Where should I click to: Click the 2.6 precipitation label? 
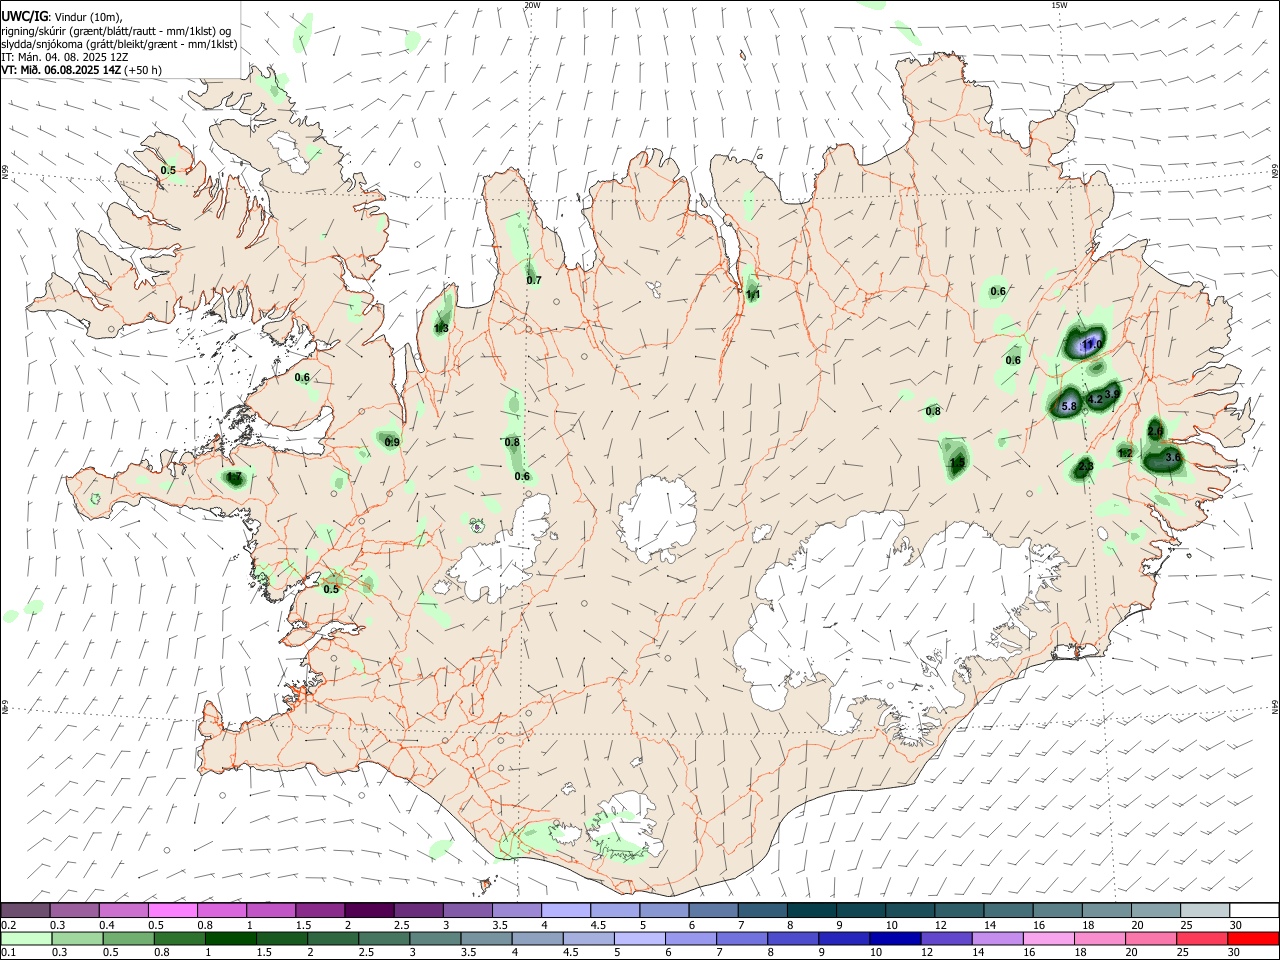coord(1155,431)
